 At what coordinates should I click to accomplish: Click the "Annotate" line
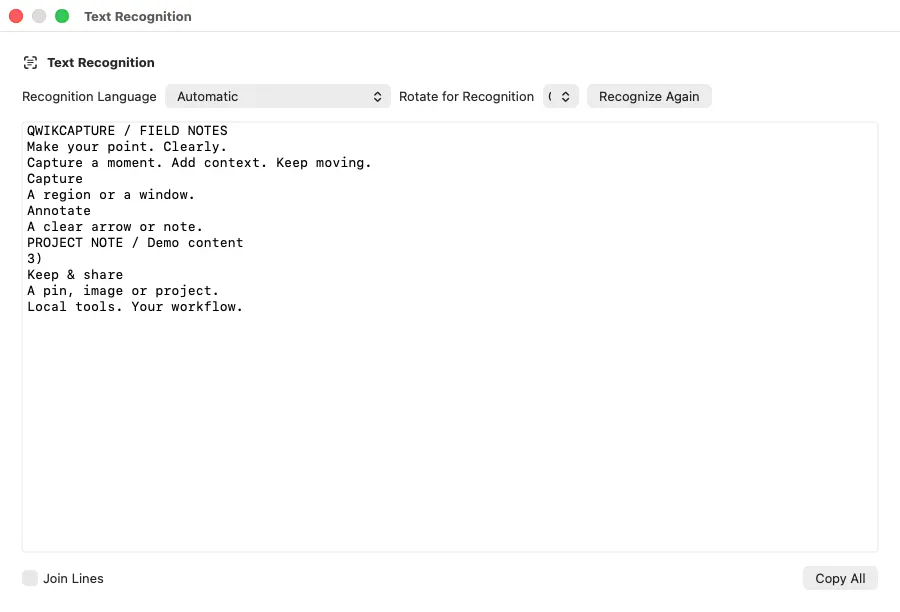point(59,211)
